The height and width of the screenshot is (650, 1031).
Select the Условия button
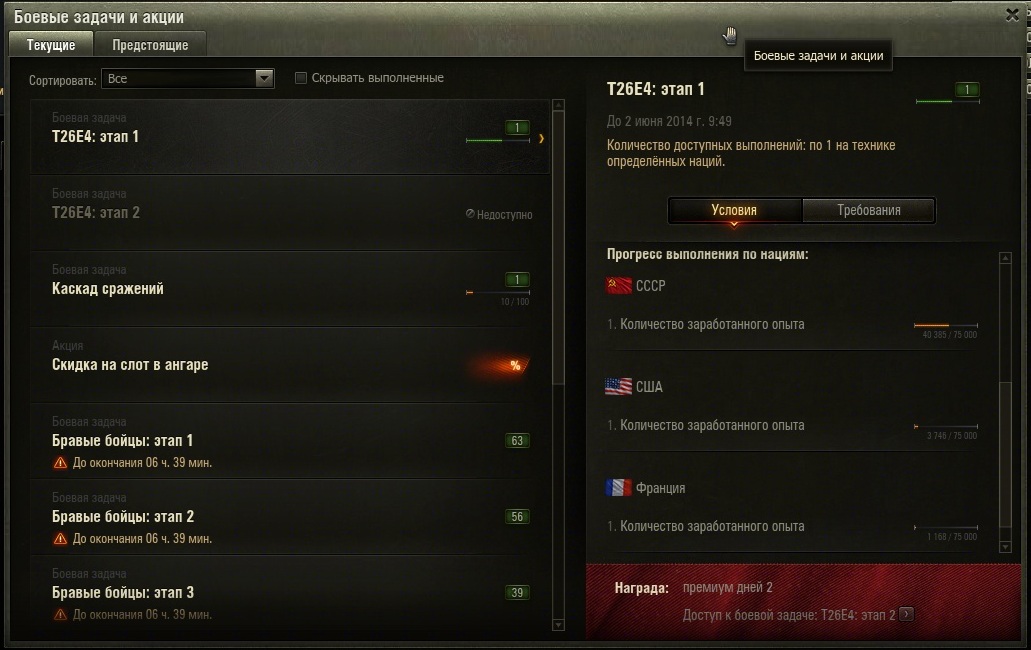tap(734, 210)
